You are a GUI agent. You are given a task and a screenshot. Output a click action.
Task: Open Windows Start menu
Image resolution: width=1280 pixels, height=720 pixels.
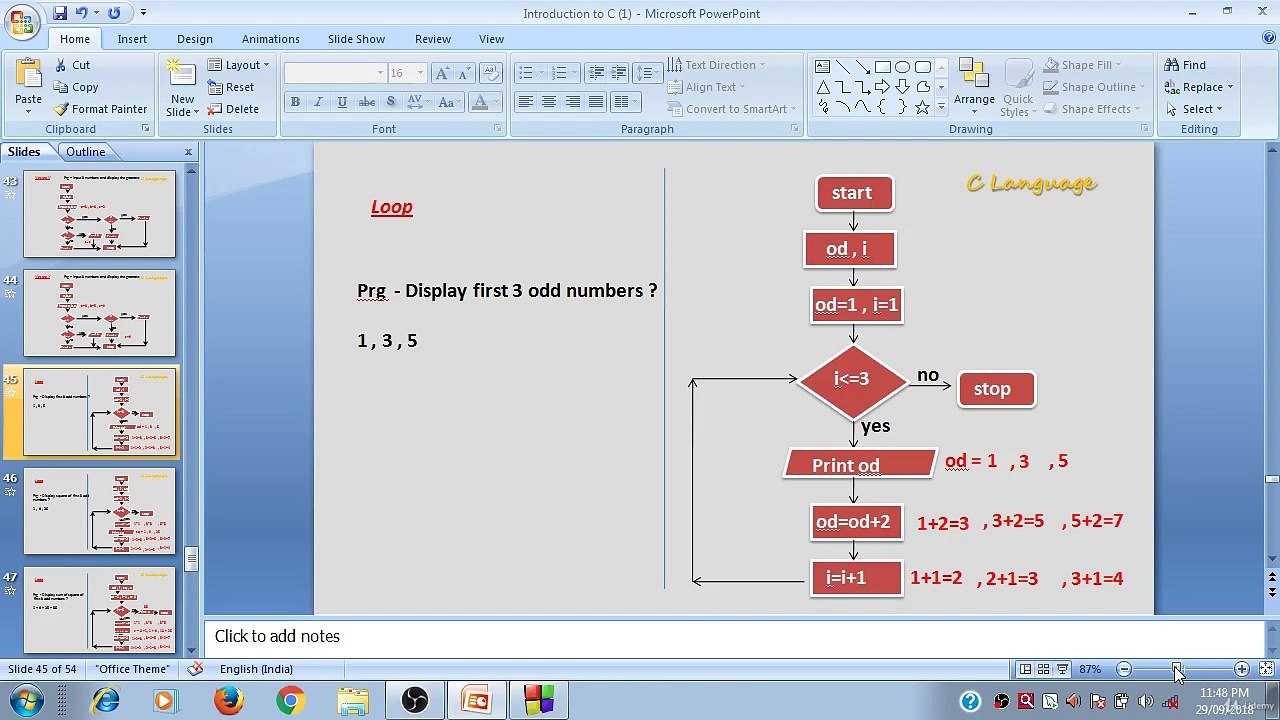click(26, 700)
